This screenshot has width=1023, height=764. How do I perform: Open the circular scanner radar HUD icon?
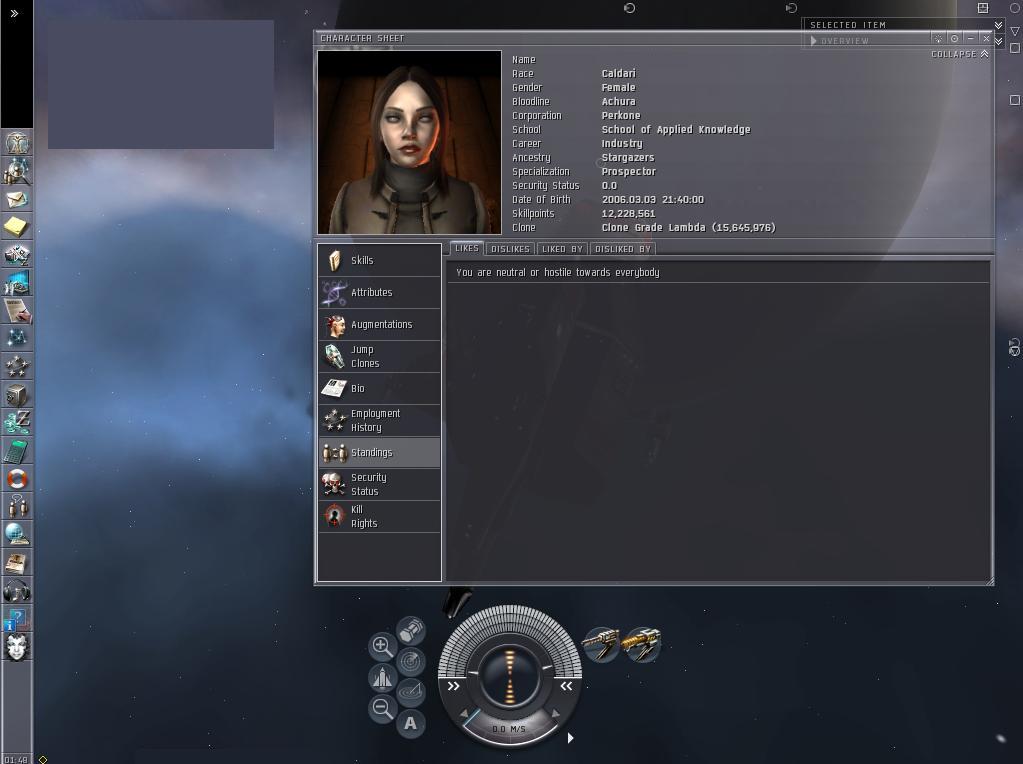[x=411, y=662]
